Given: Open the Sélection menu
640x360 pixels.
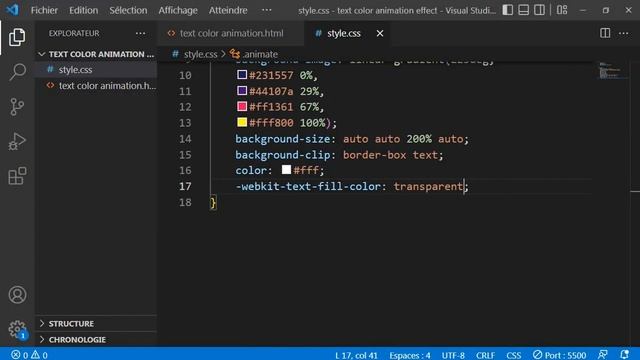Looking at the screenshot, I should (x=128, y=10).
